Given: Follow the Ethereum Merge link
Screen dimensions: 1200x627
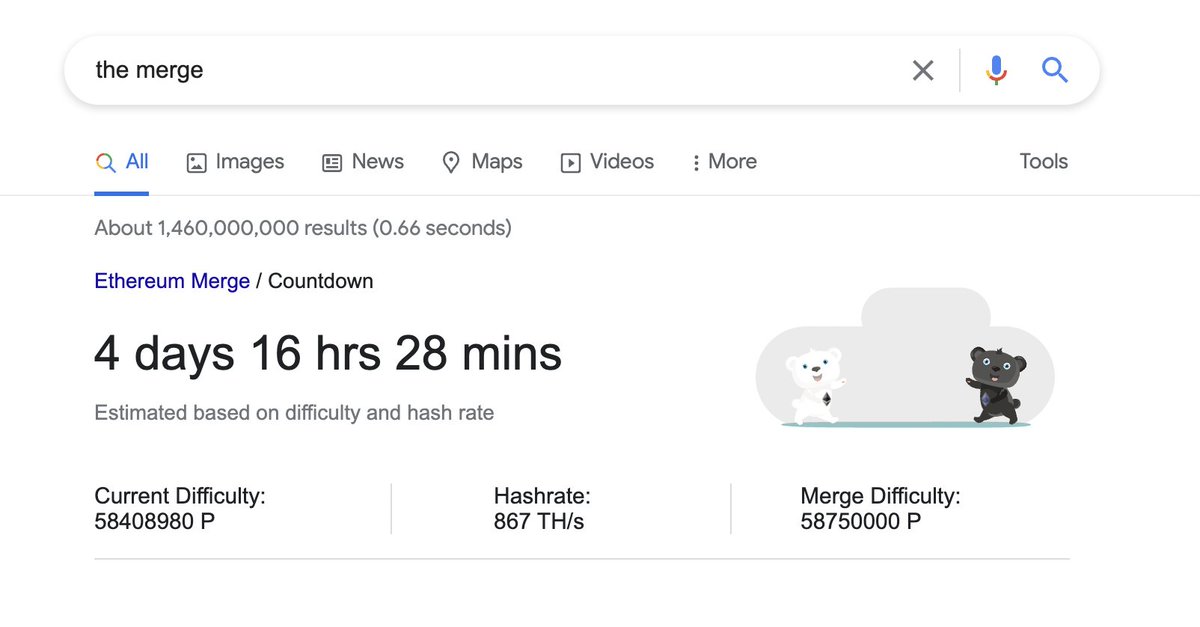Looking at the screenshot, I should (x=172, y=281).
